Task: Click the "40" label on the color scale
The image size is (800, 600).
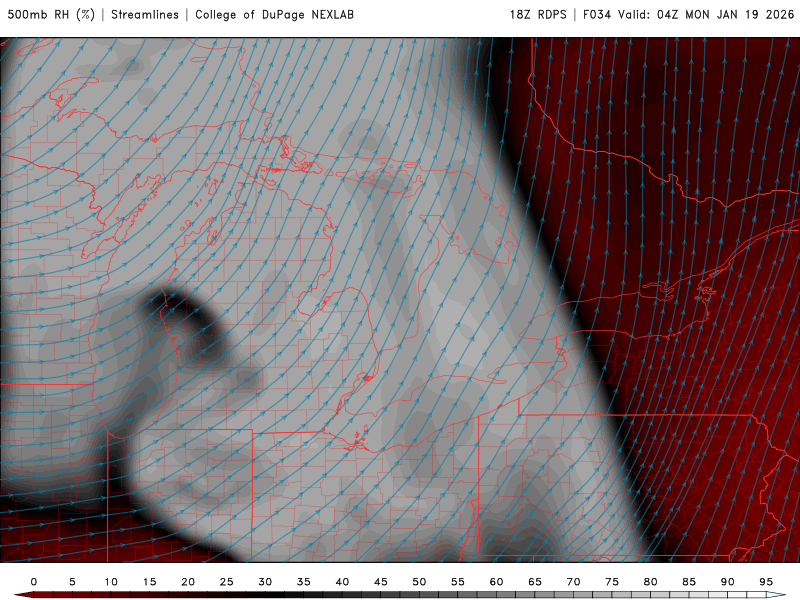Action: click(342, 582)
